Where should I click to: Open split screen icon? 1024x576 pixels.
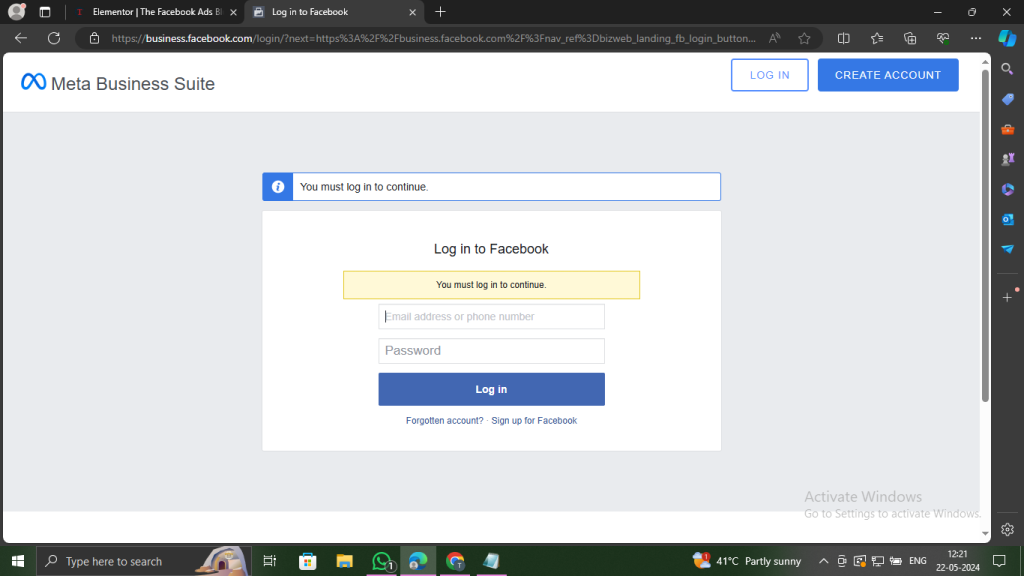(x=844, y=38)
